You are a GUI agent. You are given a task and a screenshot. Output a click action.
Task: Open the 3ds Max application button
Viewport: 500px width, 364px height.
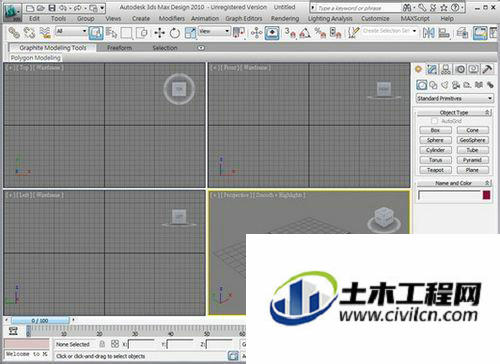click(x=12, y=13)
